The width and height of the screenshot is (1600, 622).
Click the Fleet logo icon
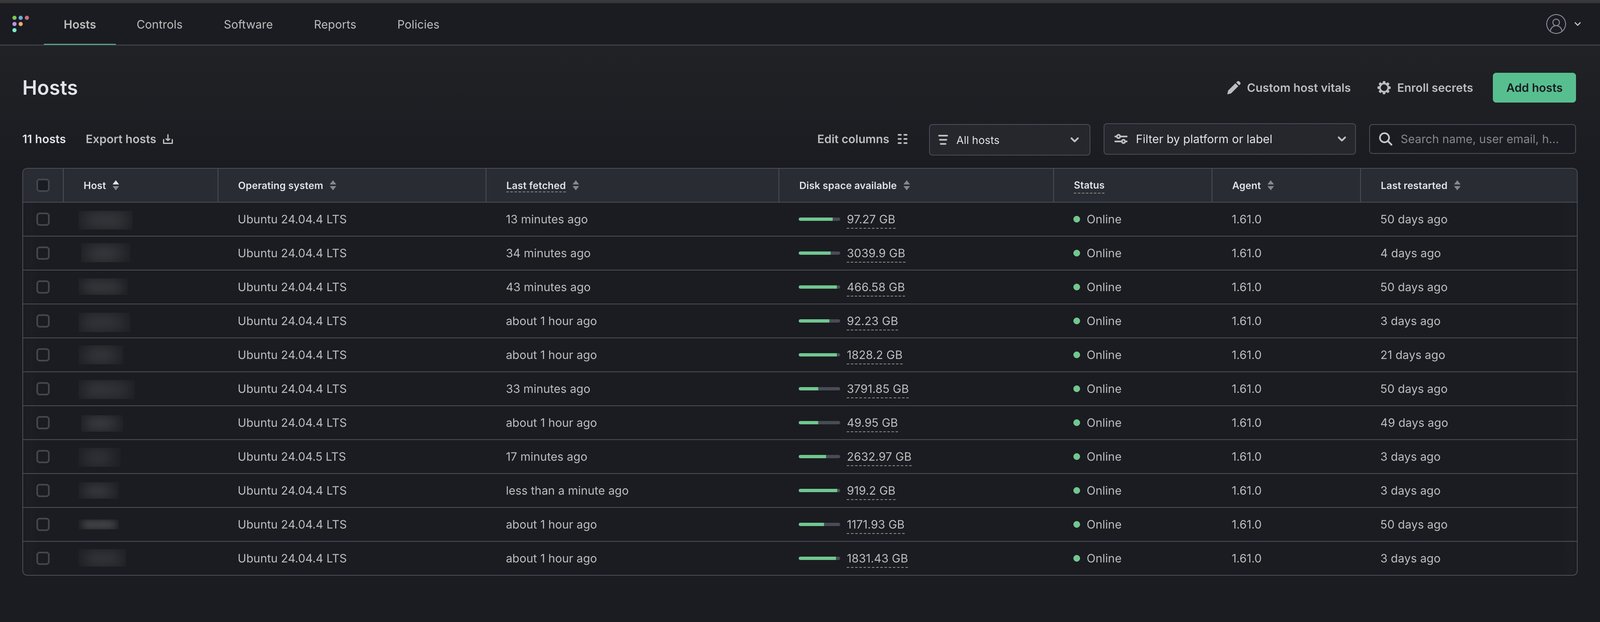point(20,23)
